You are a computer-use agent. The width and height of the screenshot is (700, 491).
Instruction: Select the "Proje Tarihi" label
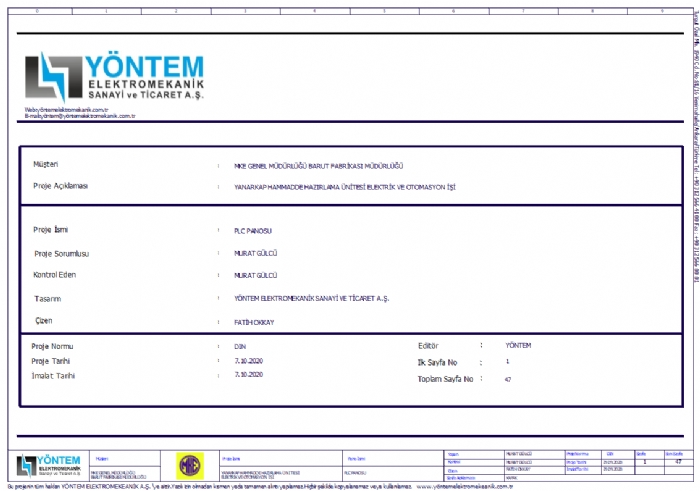tap(50, 361)
